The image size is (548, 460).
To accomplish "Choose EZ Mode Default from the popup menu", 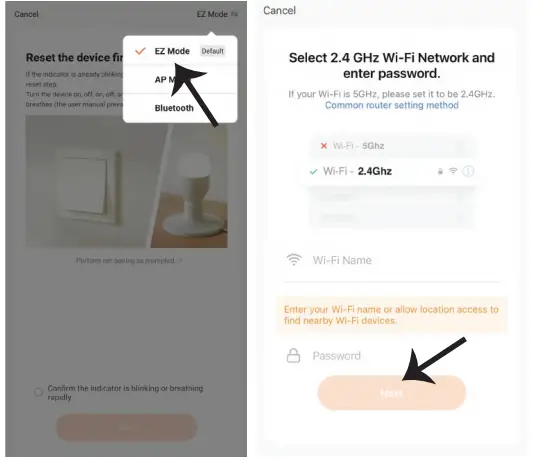I will (180, 51).
